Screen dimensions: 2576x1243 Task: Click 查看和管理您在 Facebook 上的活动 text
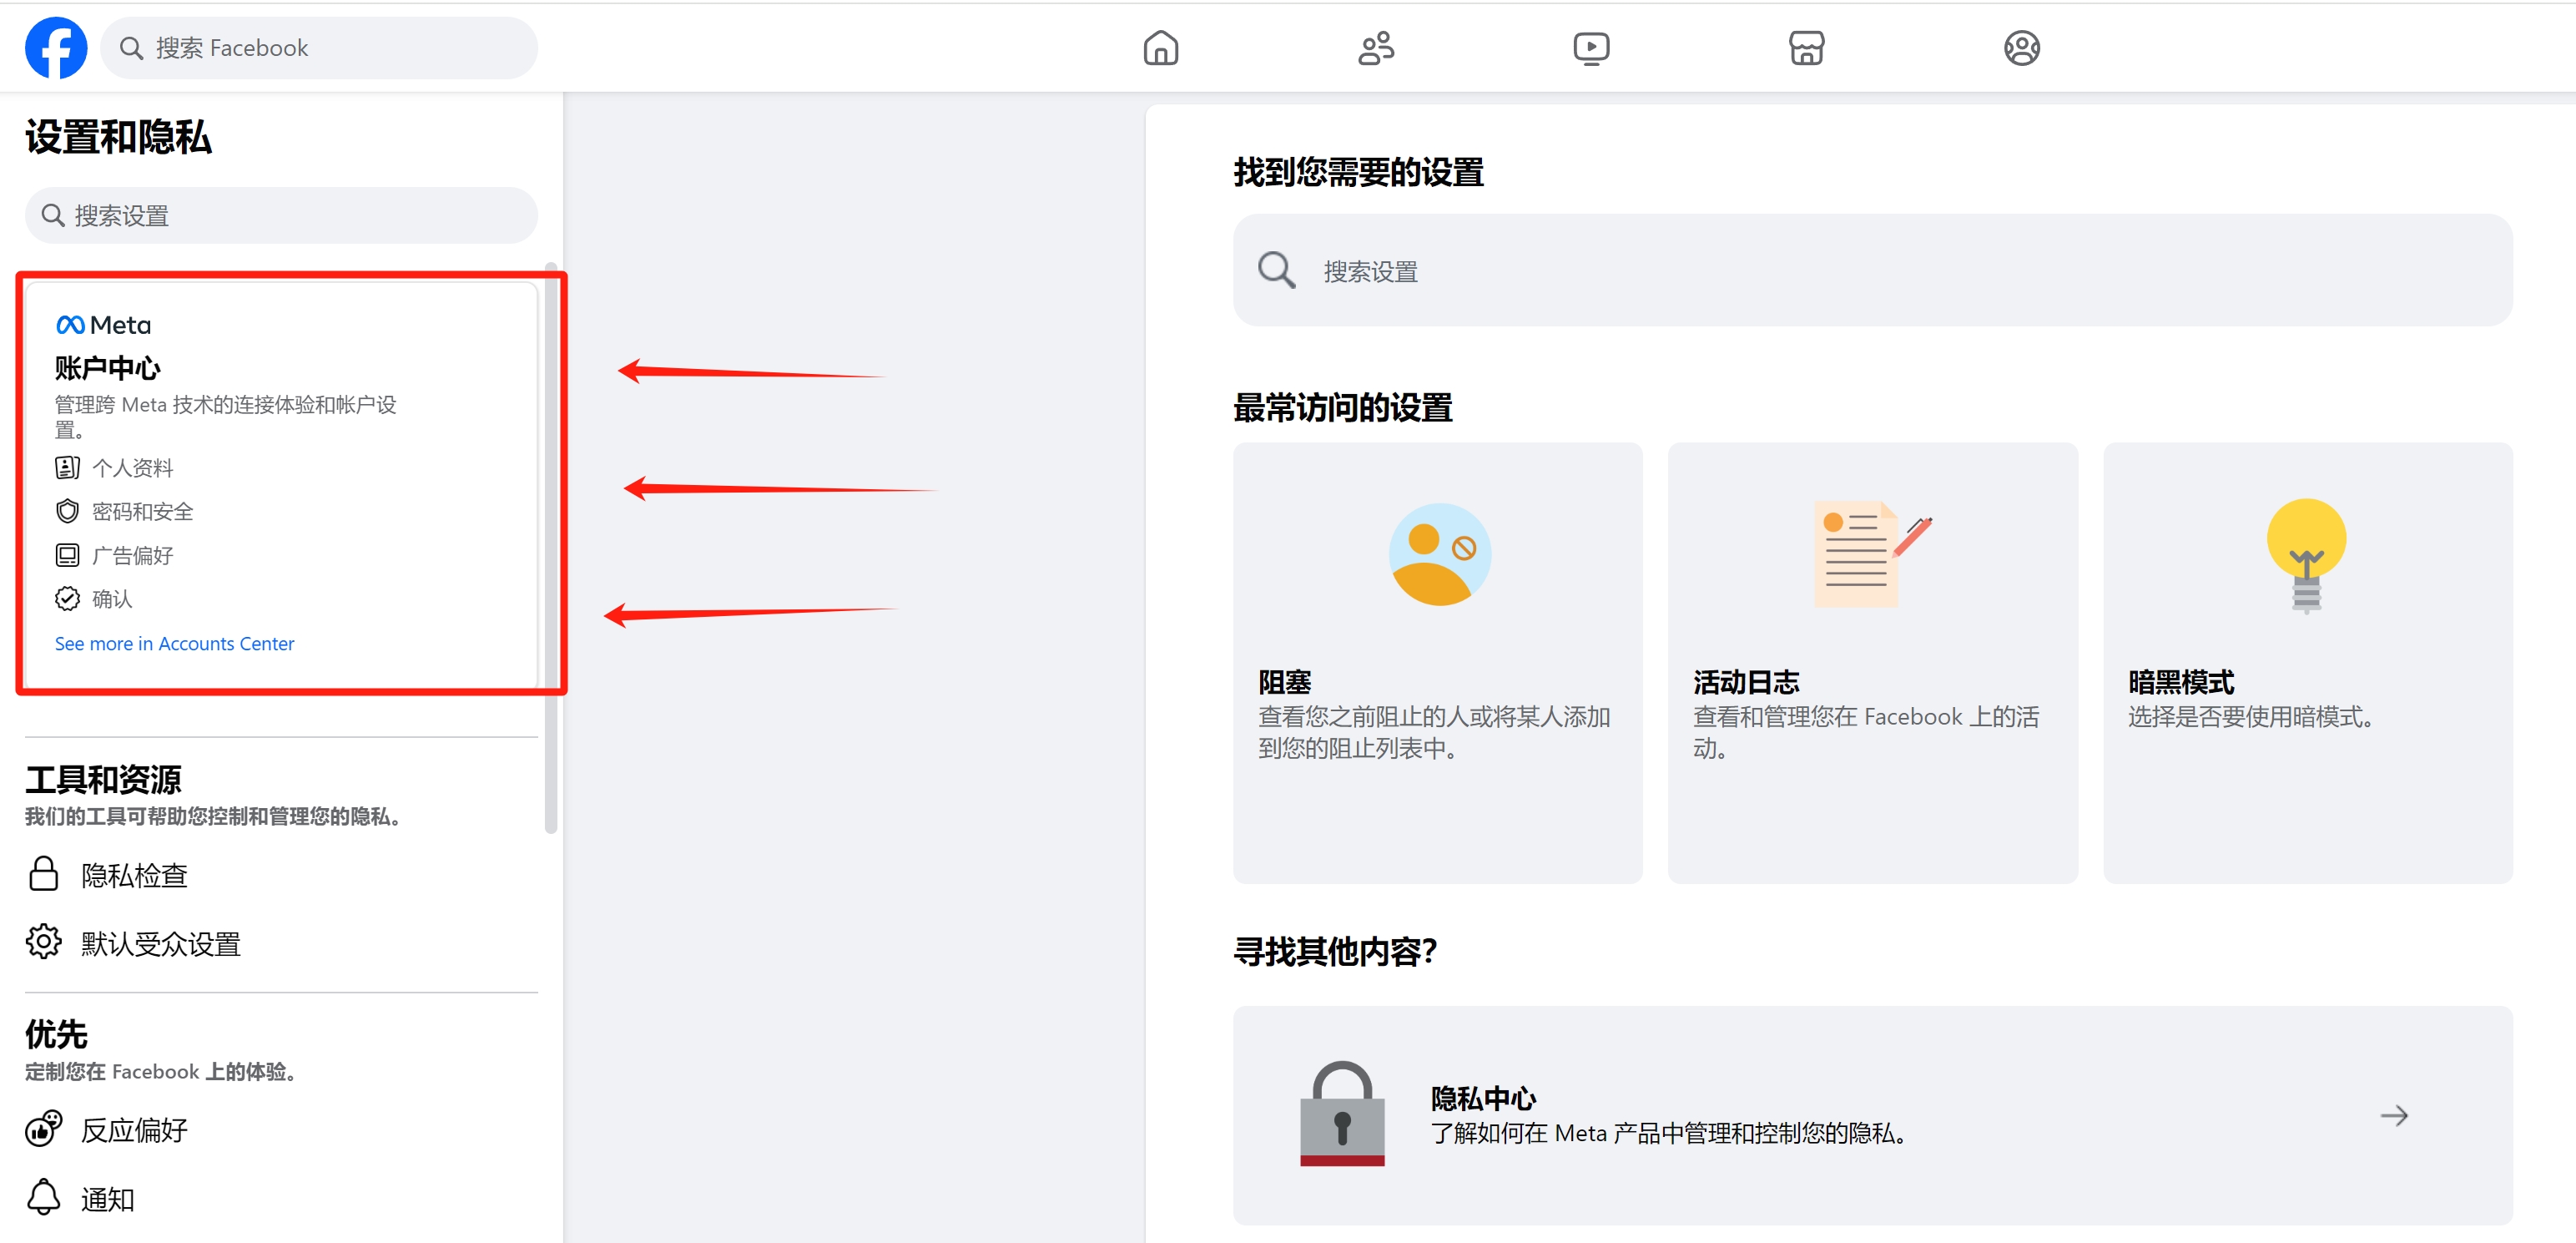coord(1865,732)
